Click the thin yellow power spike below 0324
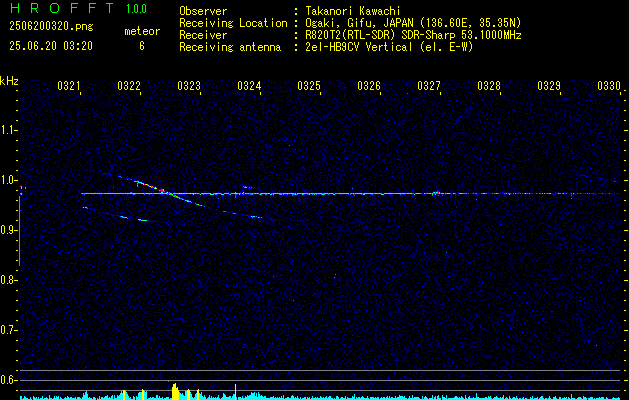 click(x=235, y=392)
